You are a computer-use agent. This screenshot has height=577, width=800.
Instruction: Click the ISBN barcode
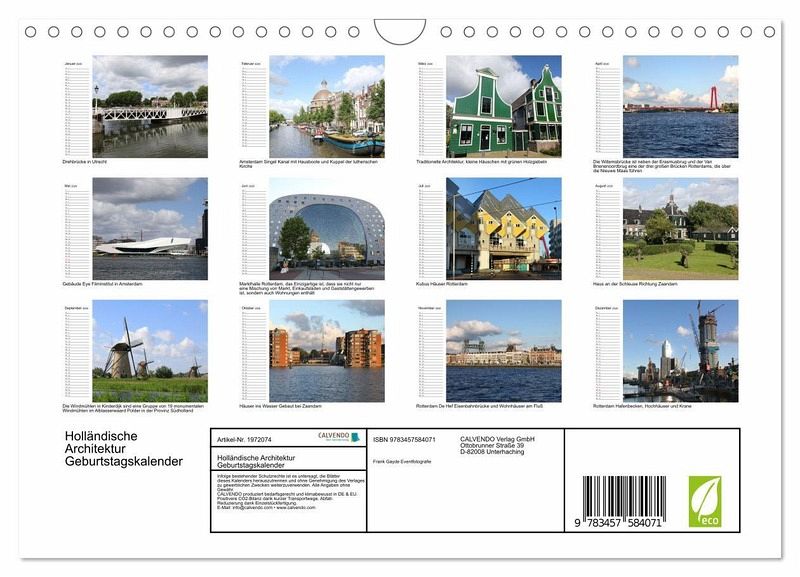[622, 501]
